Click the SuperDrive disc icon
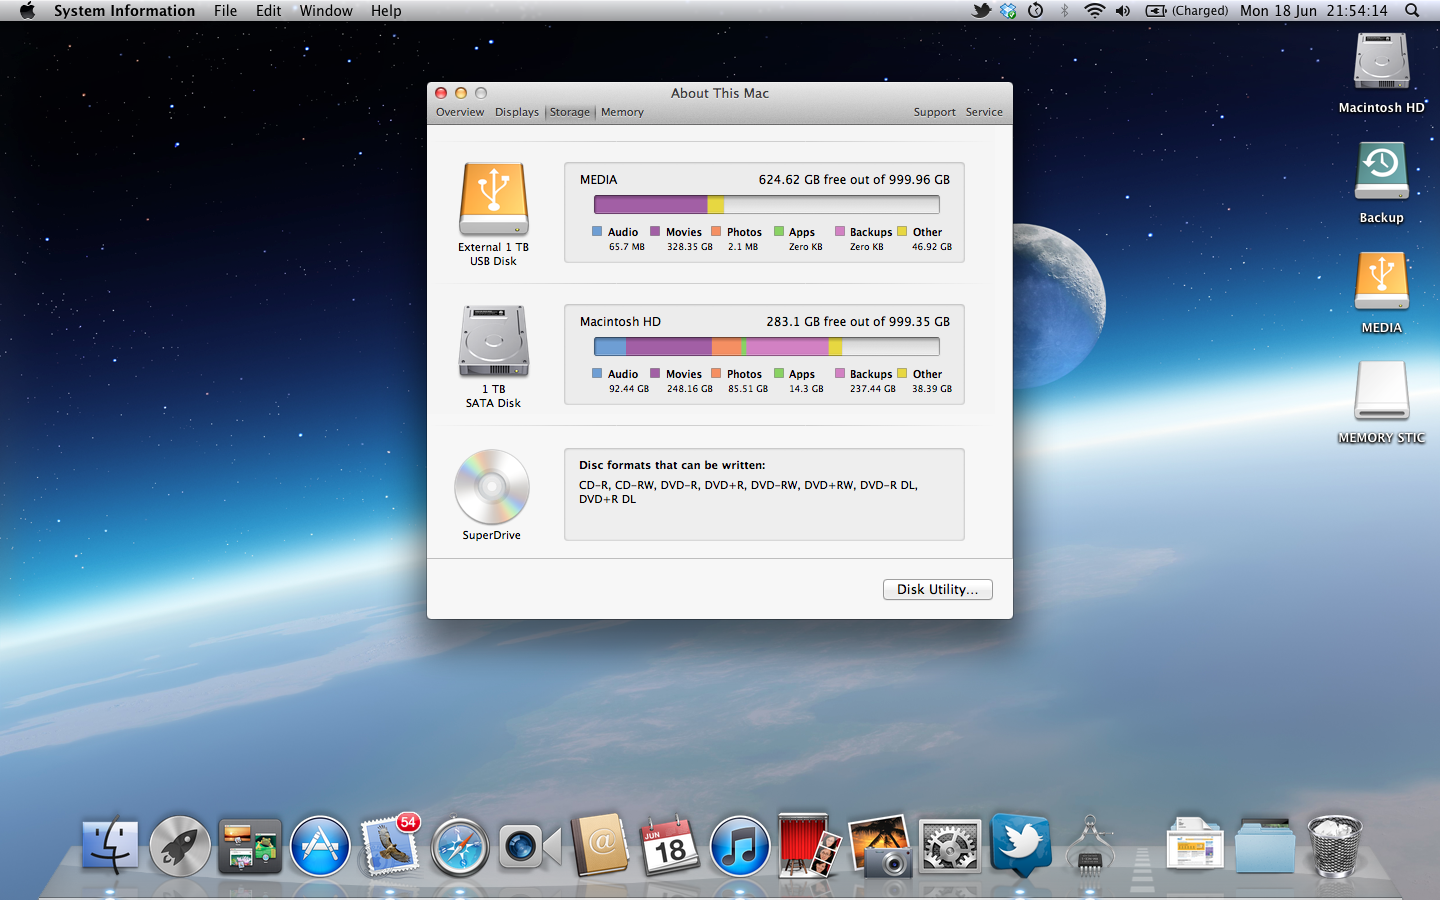The height and width of the screenshot is (900, 1440). (x=492, y=487)
